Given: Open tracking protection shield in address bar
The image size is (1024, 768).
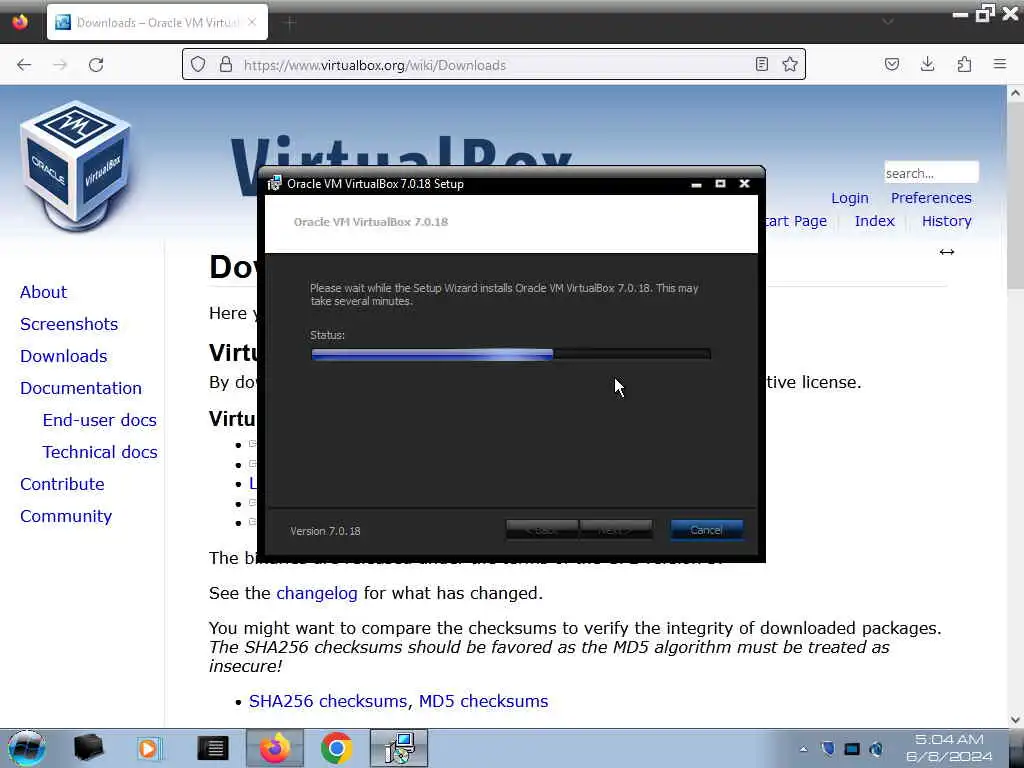Looking at the screenshot, I should (198, 65).
